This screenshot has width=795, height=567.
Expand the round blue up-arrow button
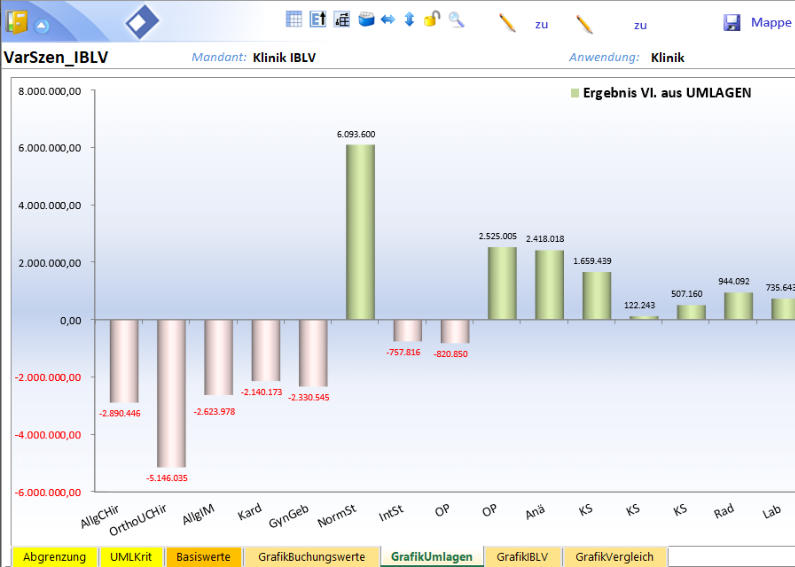tap(41, 25)
